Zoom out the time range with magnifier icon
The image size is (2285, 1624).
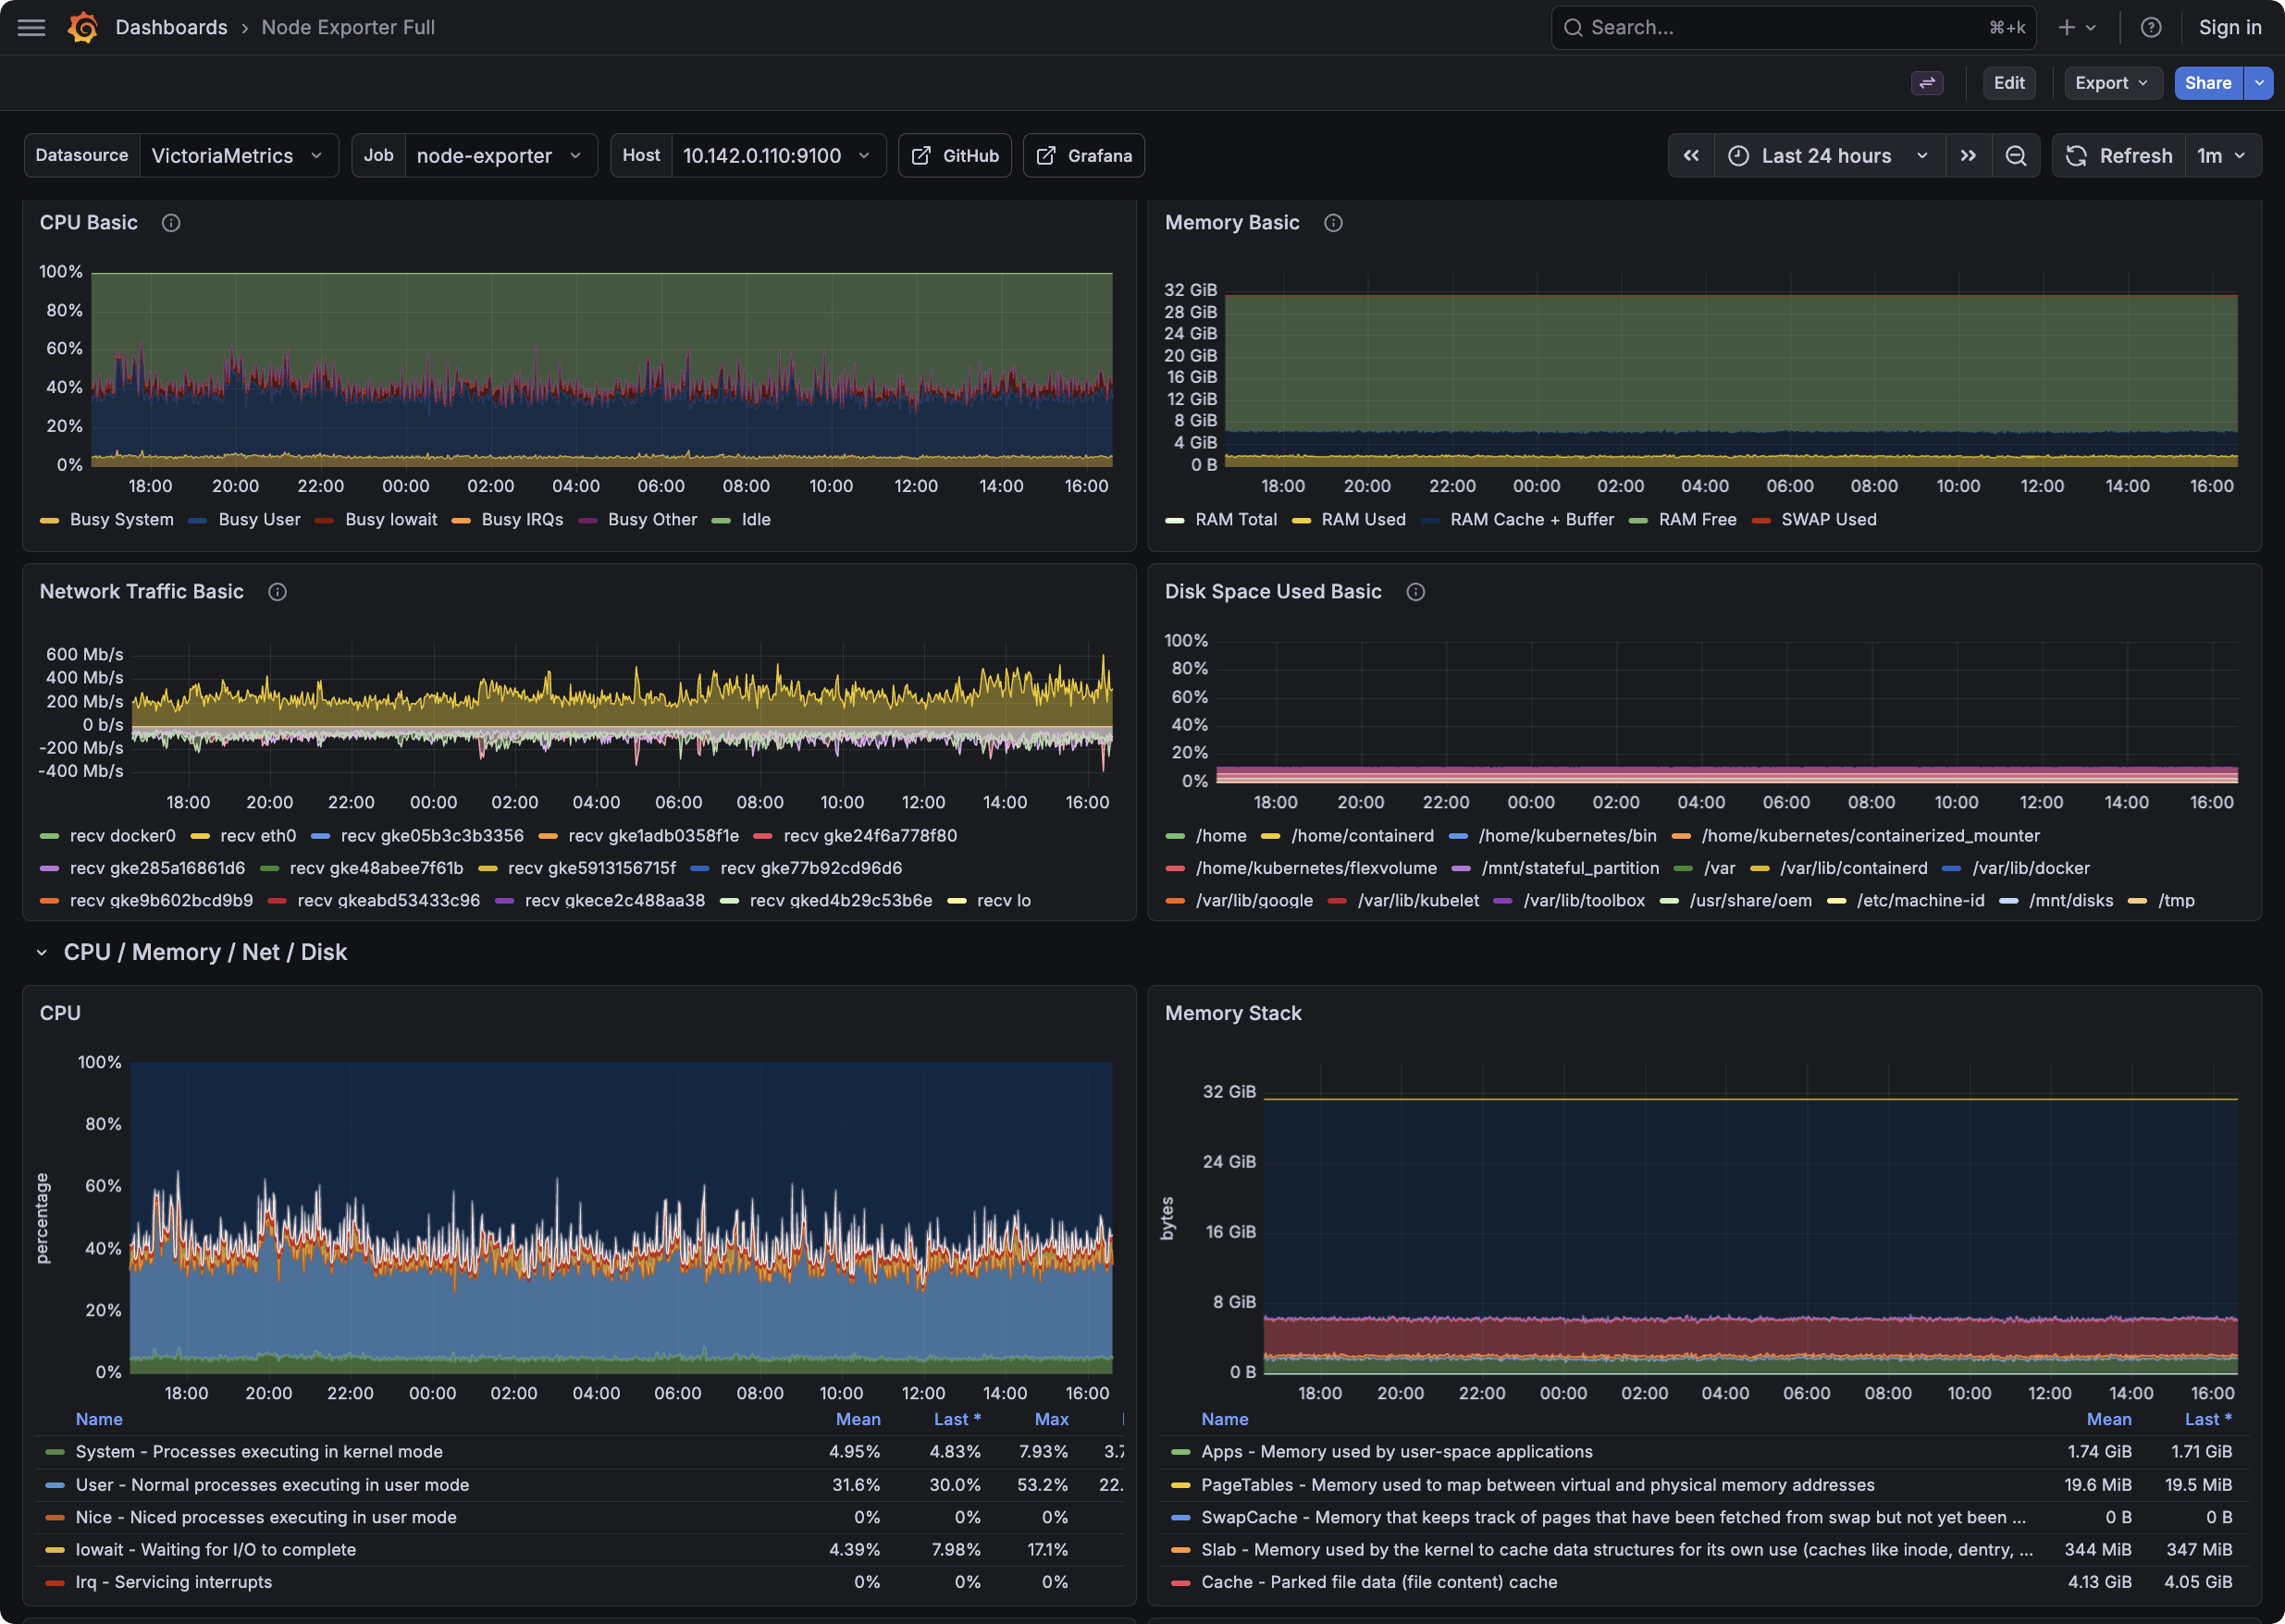(2017, 155)
